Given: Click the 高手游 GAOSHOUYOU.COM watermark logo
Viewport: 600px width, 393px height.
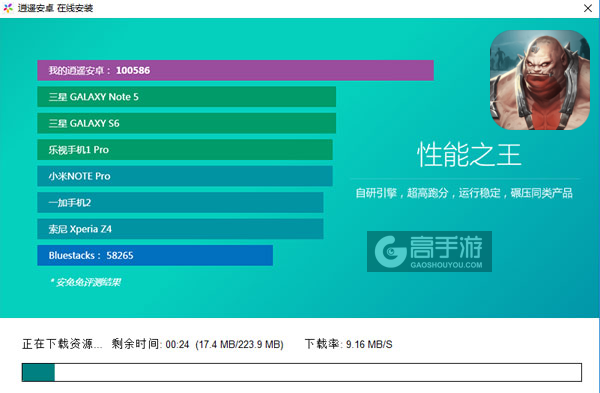Looking at the screenshot, I should pyautogui.click(x=429, y=251).
